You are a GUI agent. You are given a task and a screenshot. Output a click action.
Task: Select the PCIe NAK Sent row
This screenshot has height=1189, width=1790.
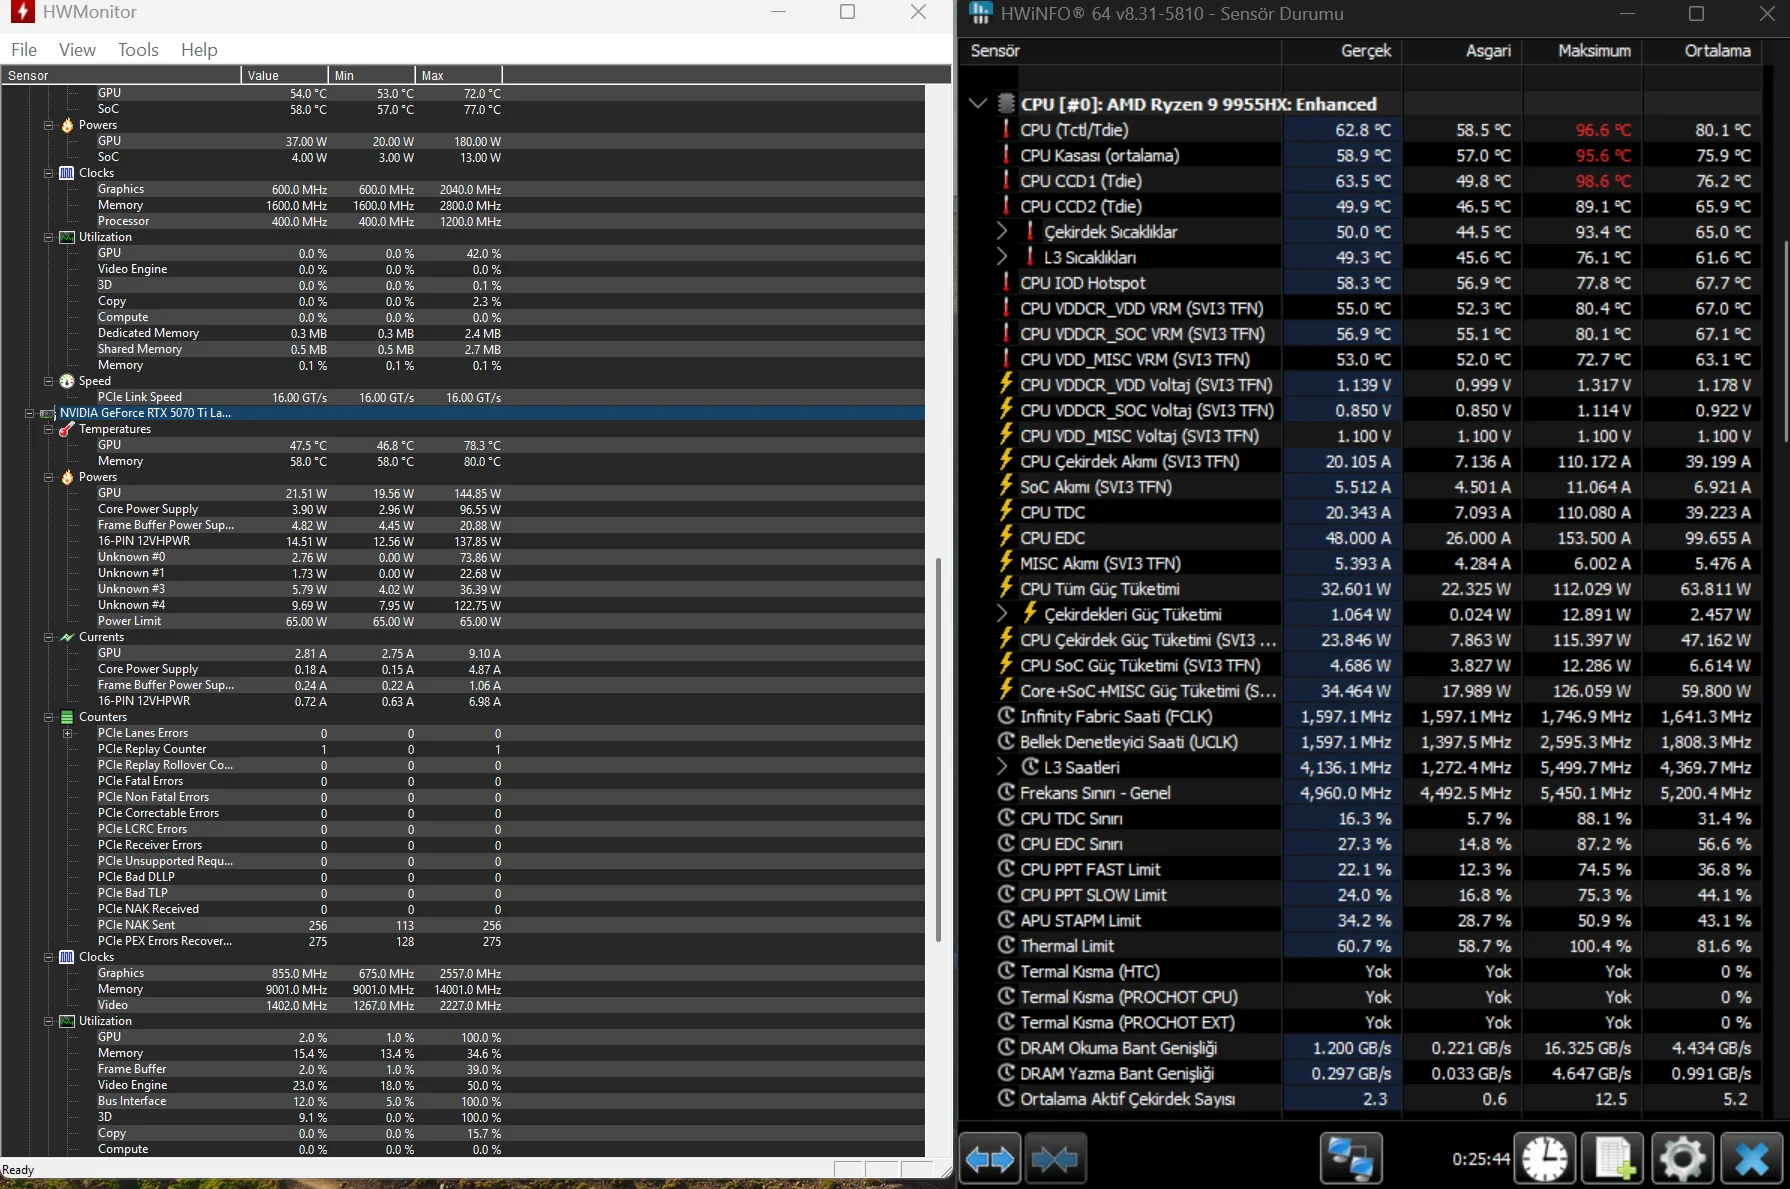tap(463, 925)
